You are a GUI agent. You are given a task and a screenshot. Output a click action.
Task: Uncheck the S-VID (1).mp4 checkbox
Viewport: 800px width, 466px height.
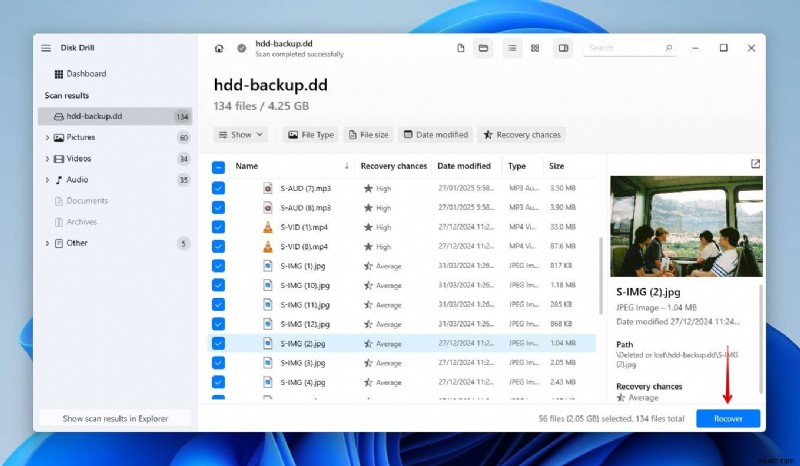click(218, 227)
